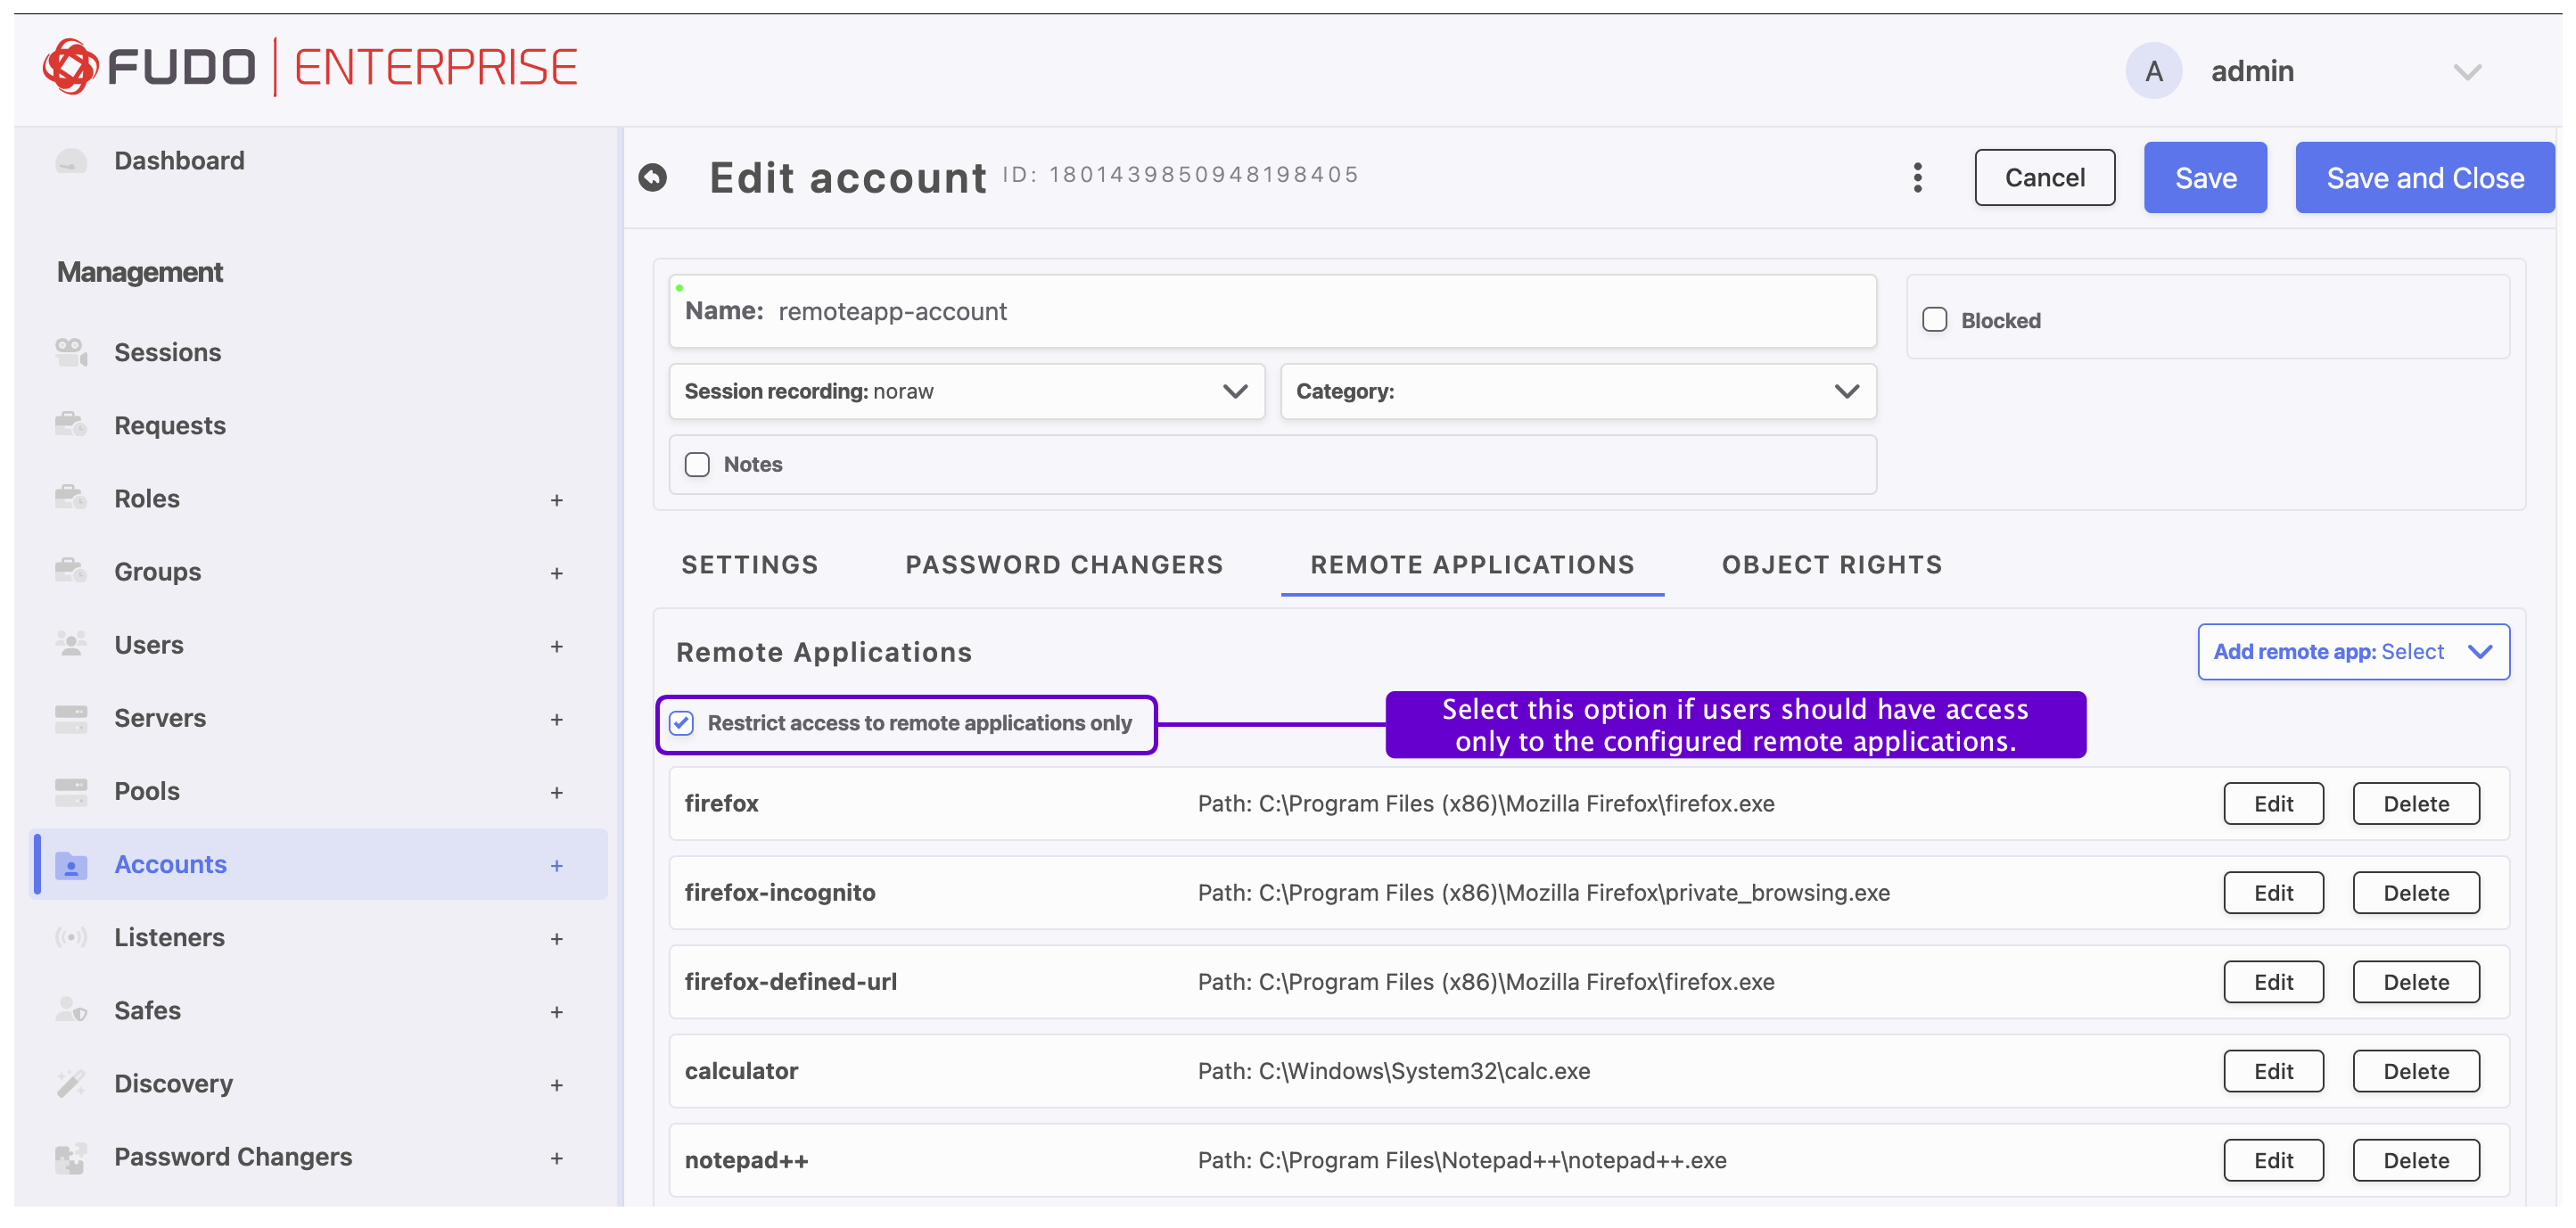Click the Save and Close button

pos(2424,177)
